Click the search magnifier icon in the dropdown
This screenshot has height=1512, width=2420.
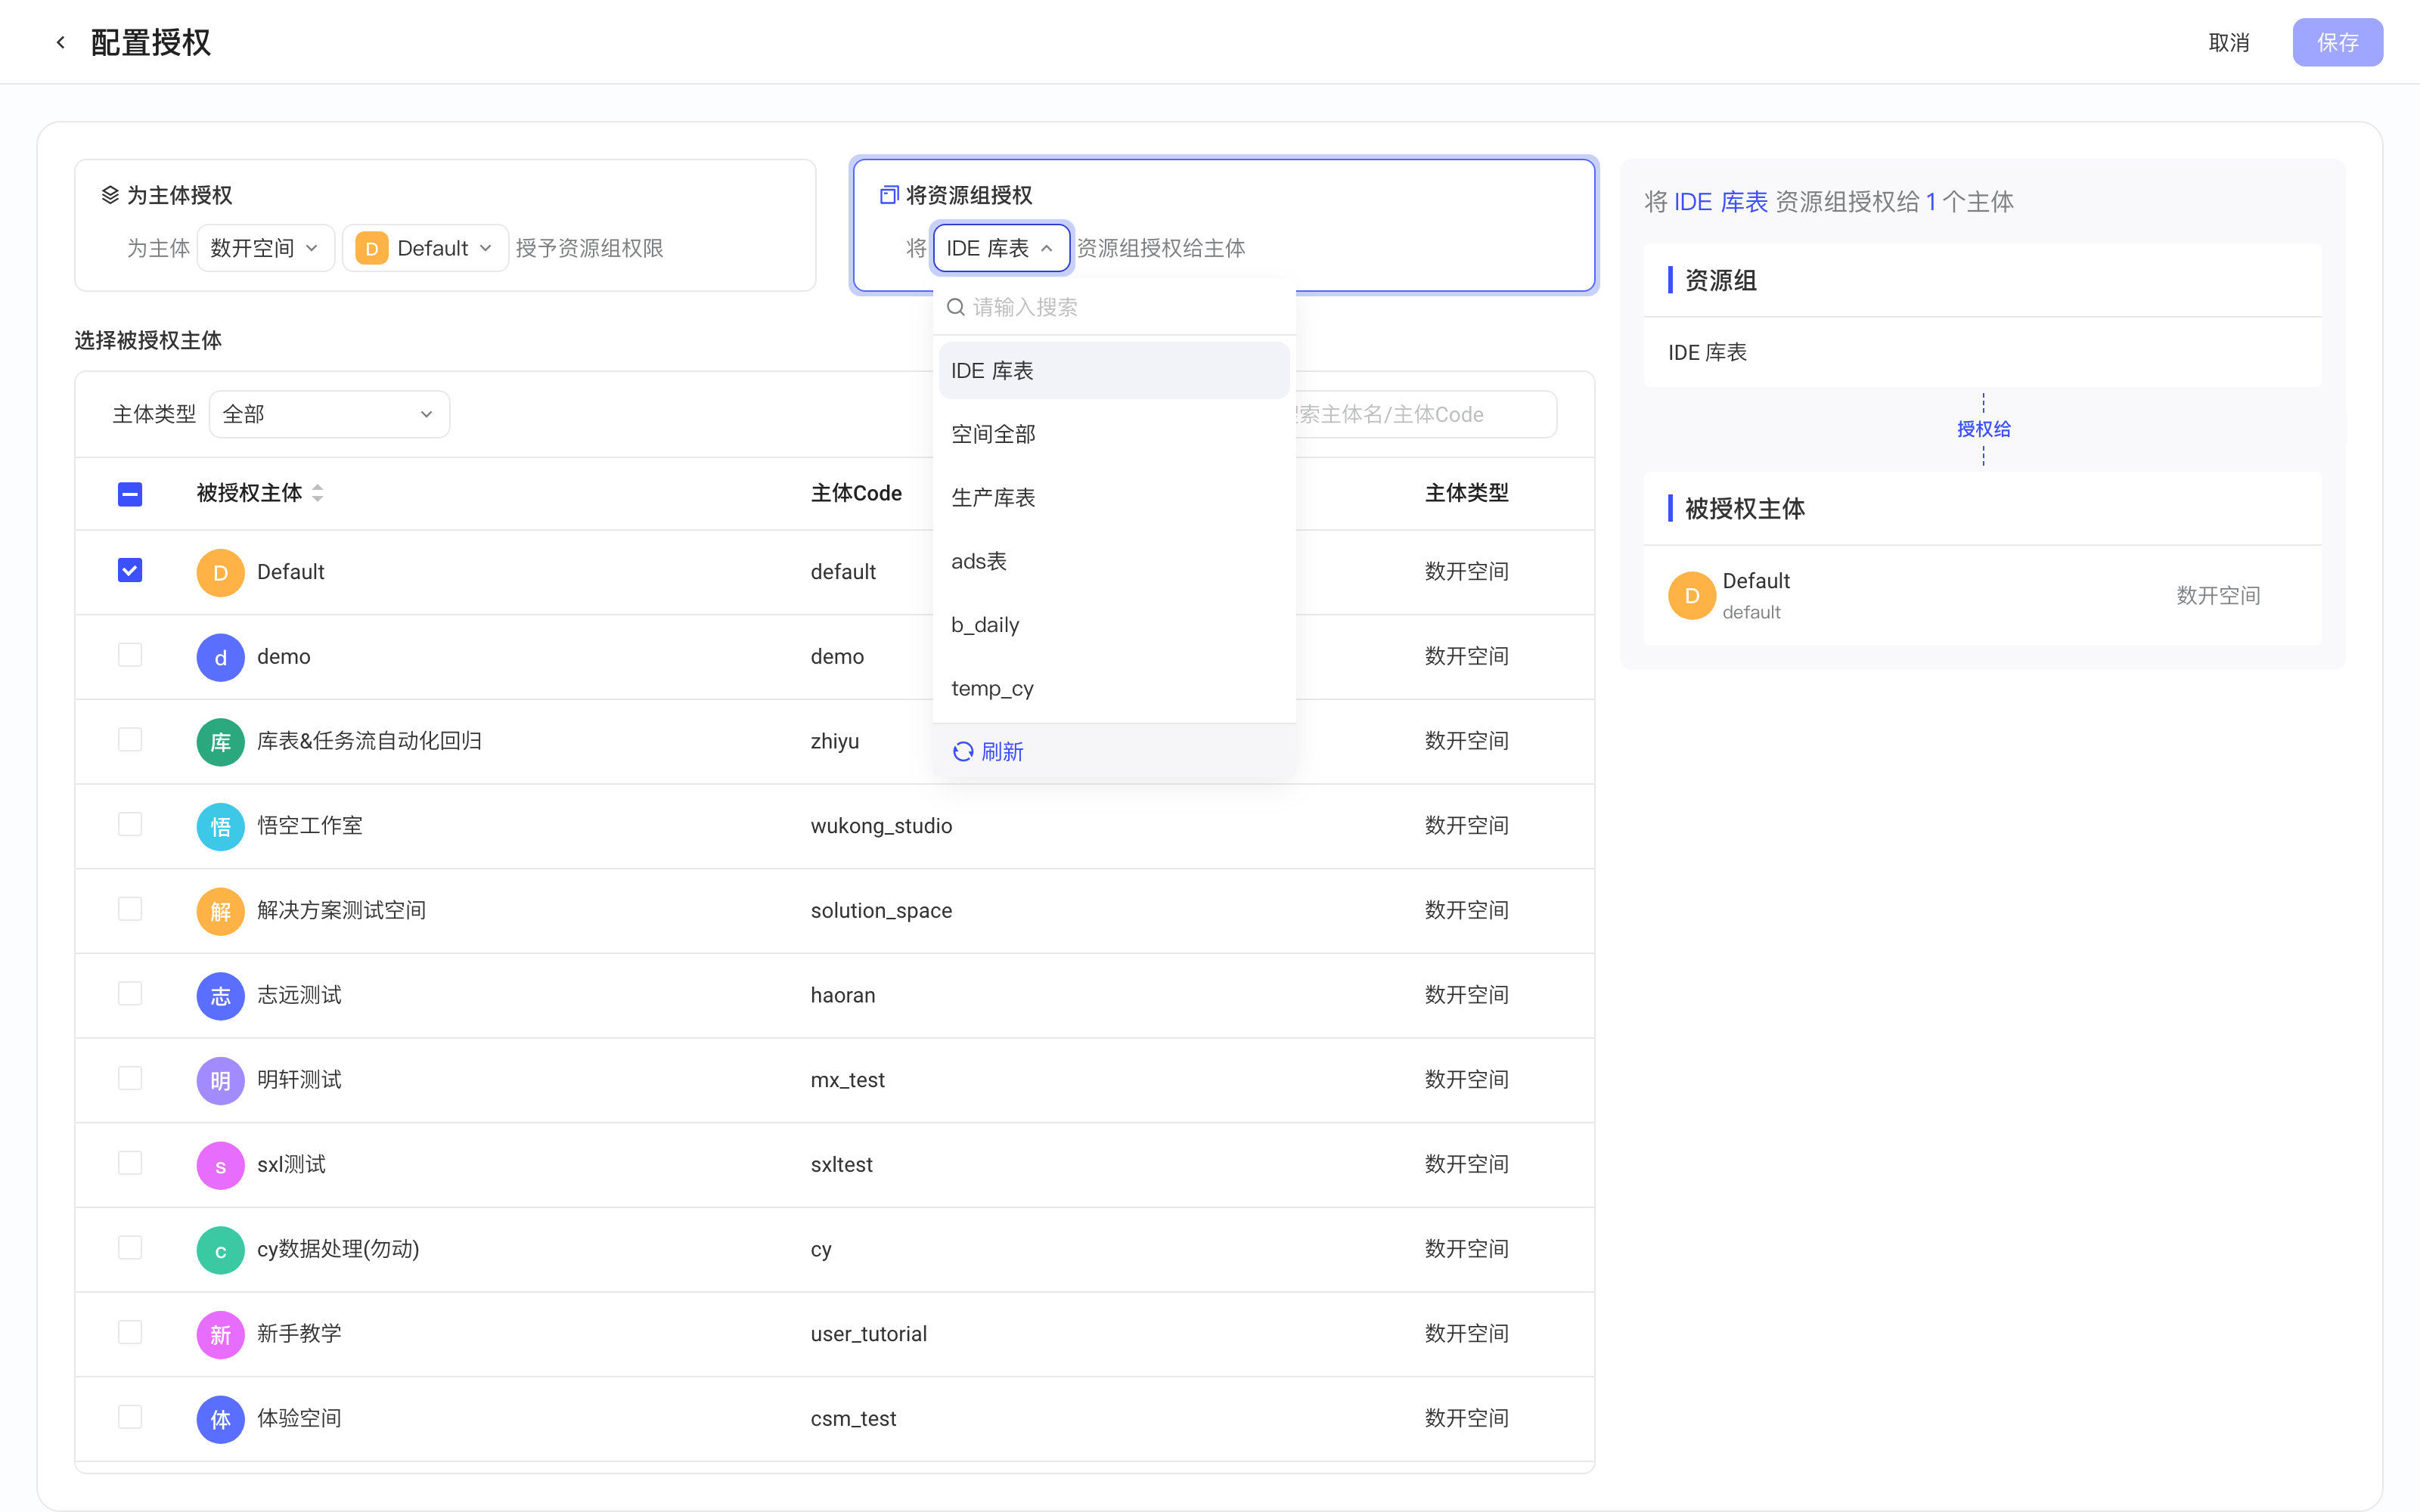click(x=956, y=307)
